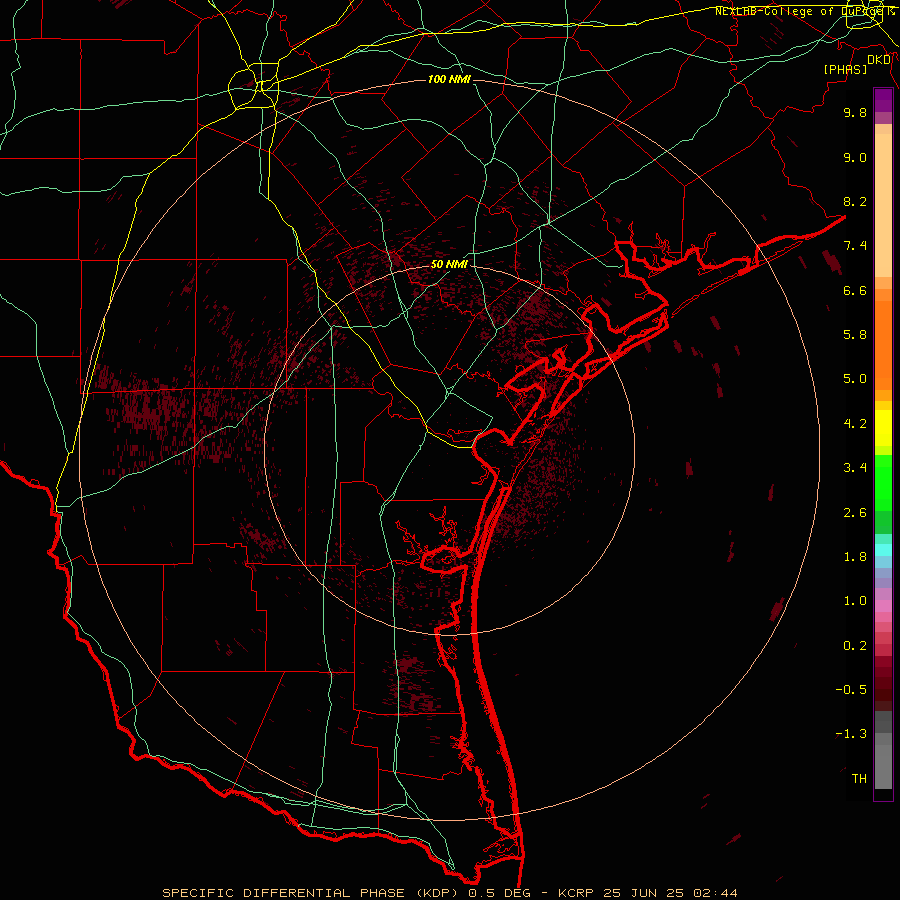This screenshot has width=900, height=900.
Task: Click the 2.6 value on the color scale
Action: [855, 513]
